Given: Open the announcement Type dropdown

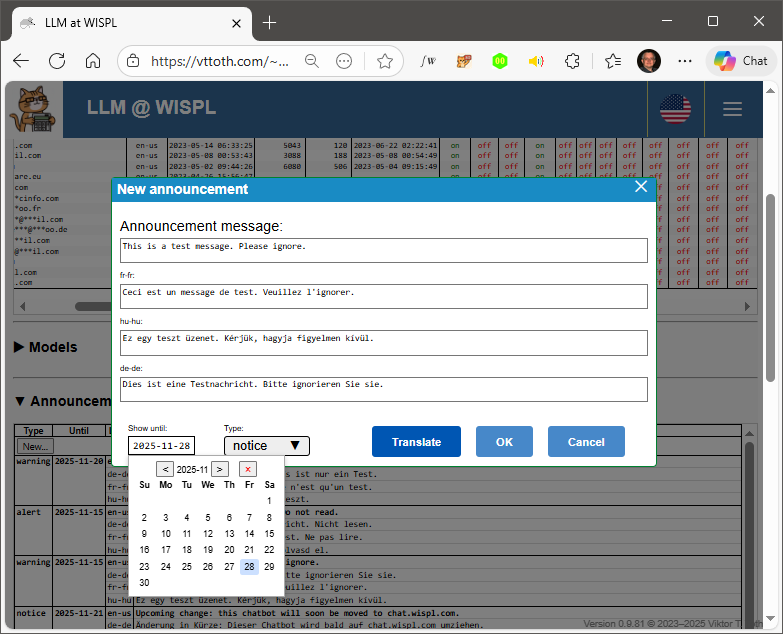Looking at the screenshot, I should click(266, 446).
